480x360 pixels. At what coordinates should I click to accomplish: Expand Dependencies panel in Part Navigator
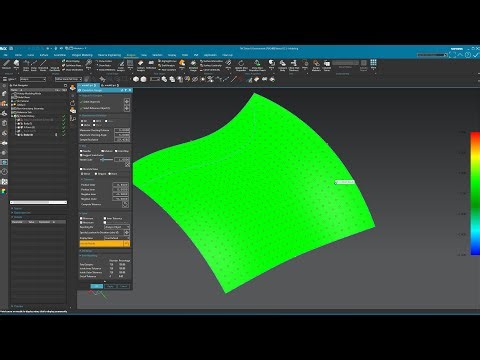click(x=20, y=213)
